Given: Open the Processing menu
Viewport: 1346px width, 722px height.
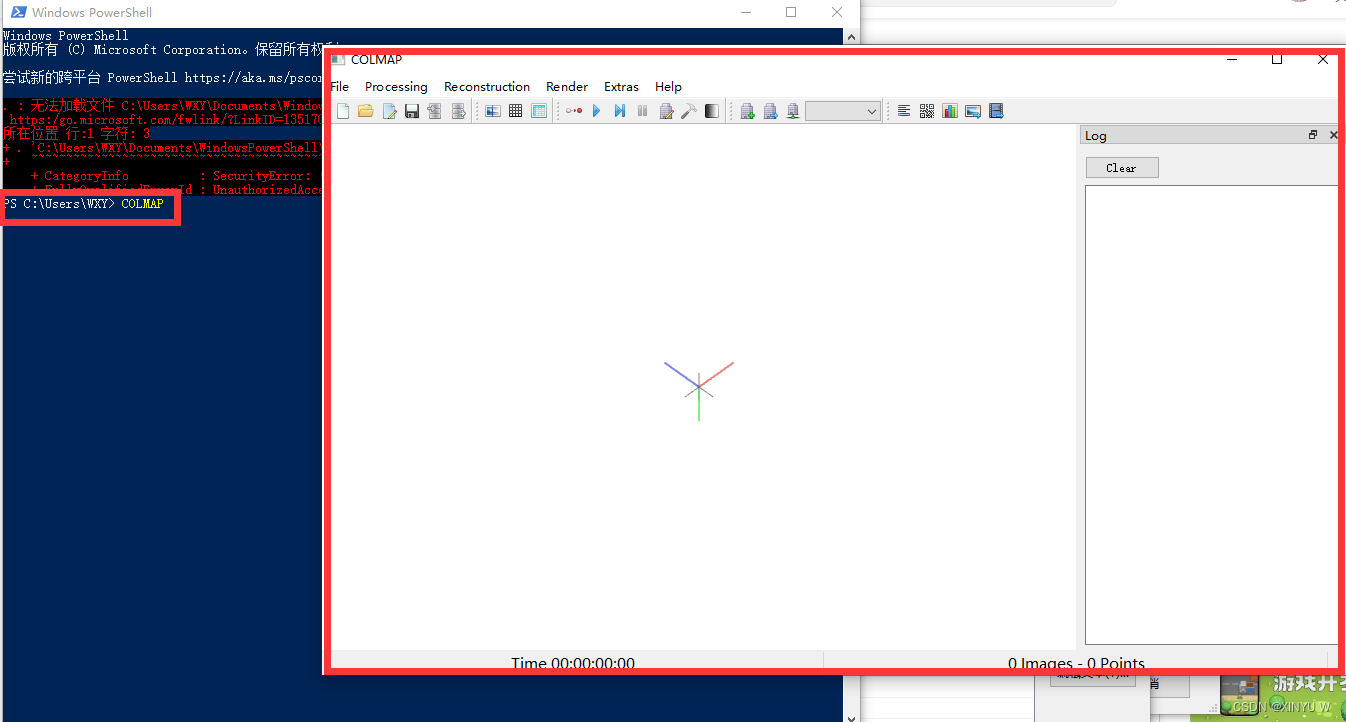Looking at the screenshot, I should 396,87.
